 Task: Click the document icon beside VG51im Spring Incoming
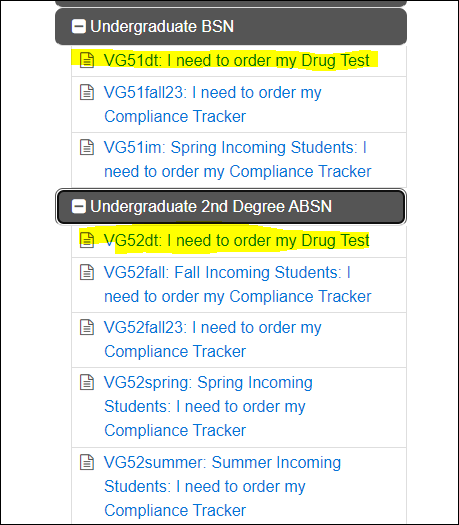click(87, 147)
